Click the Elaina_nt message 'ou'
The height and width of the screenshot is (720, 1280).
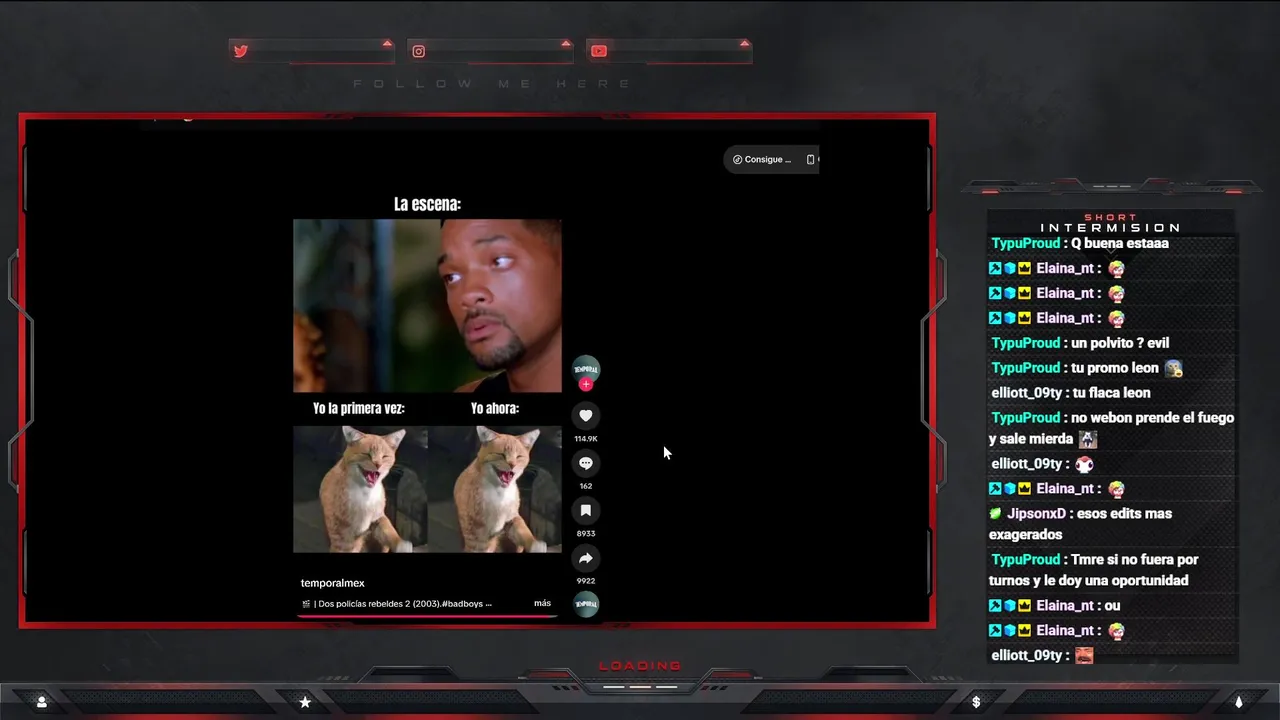[1113, 606]
